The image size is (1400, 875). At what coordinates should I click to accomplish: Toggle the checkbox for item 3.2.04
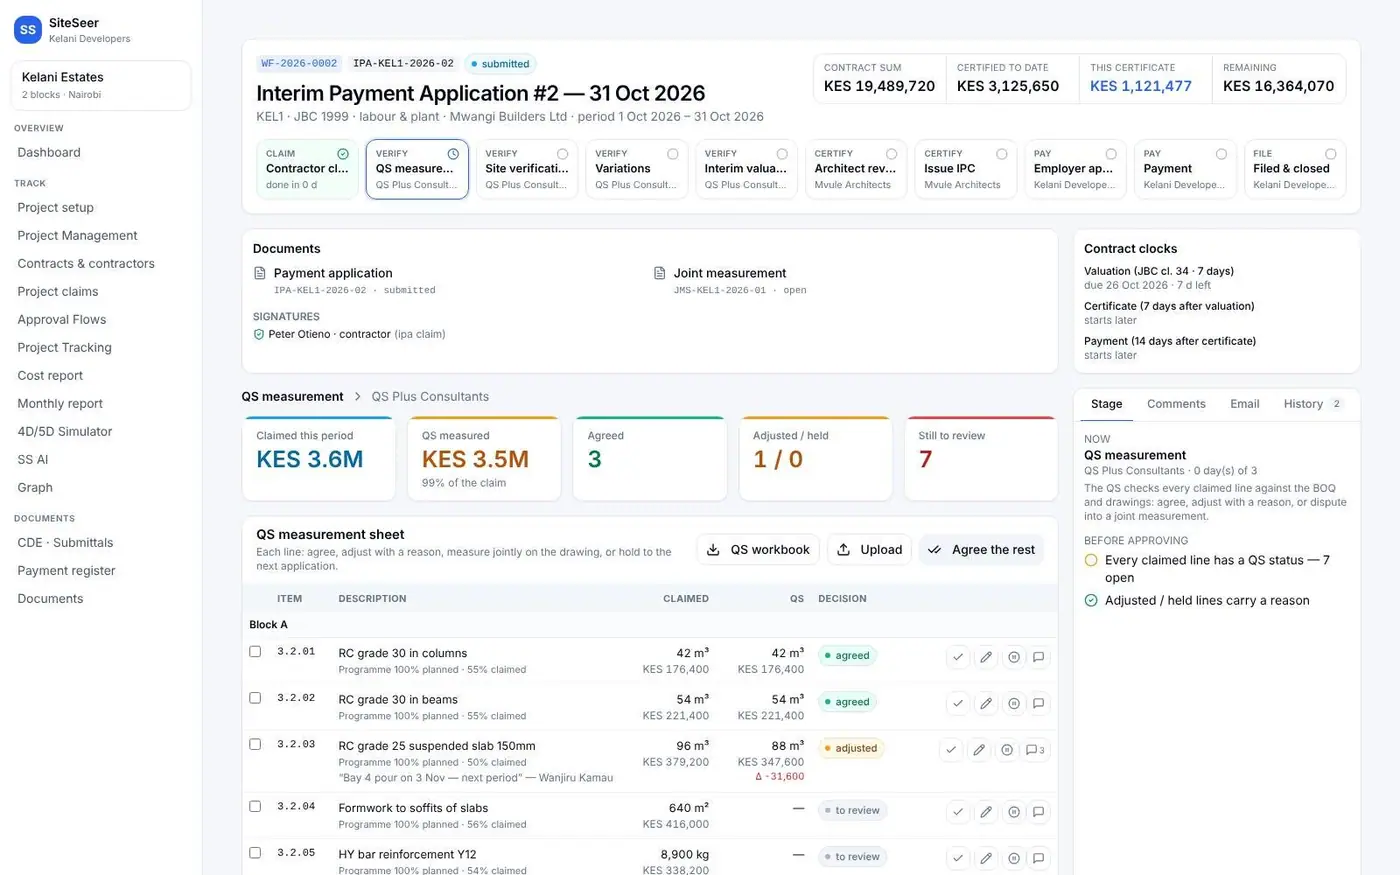(x=255, y=806)
